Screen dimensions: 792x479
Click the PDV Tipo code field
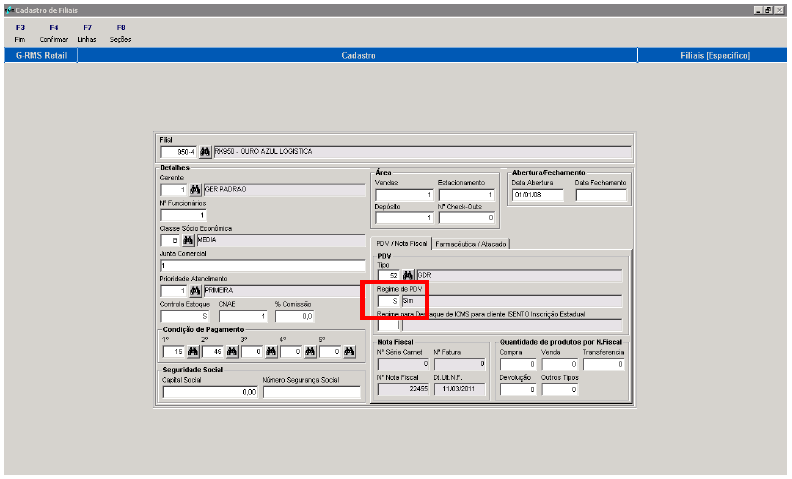coord(388,276)
